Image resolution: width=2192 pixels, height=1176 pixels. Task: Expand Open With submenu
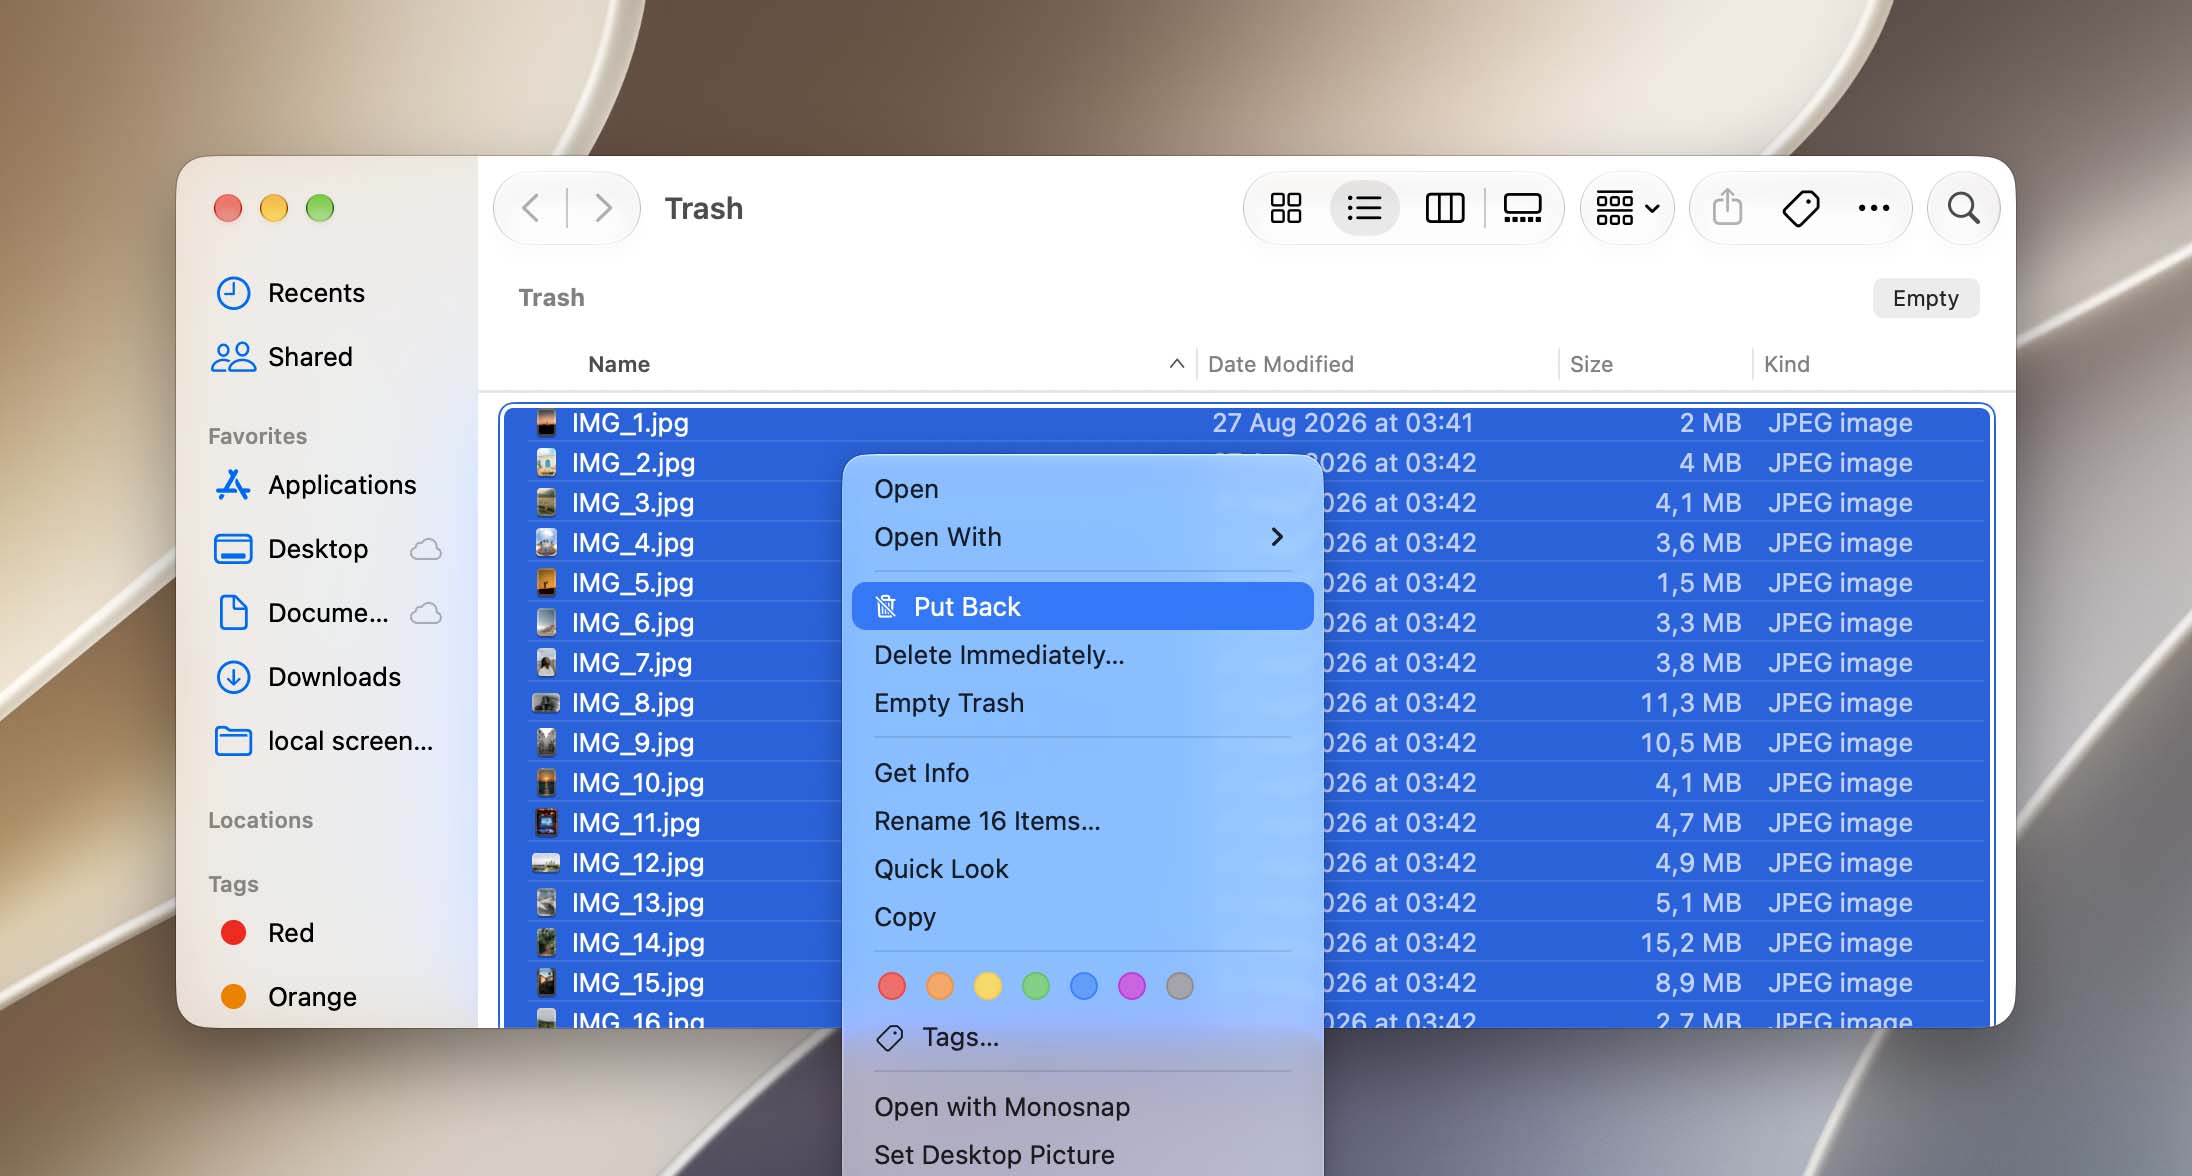coord(1082,537)
